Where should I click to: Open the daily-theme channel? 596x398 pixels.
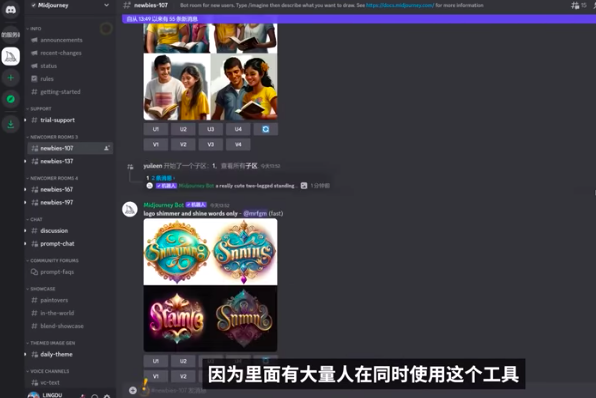click(56, 354)
